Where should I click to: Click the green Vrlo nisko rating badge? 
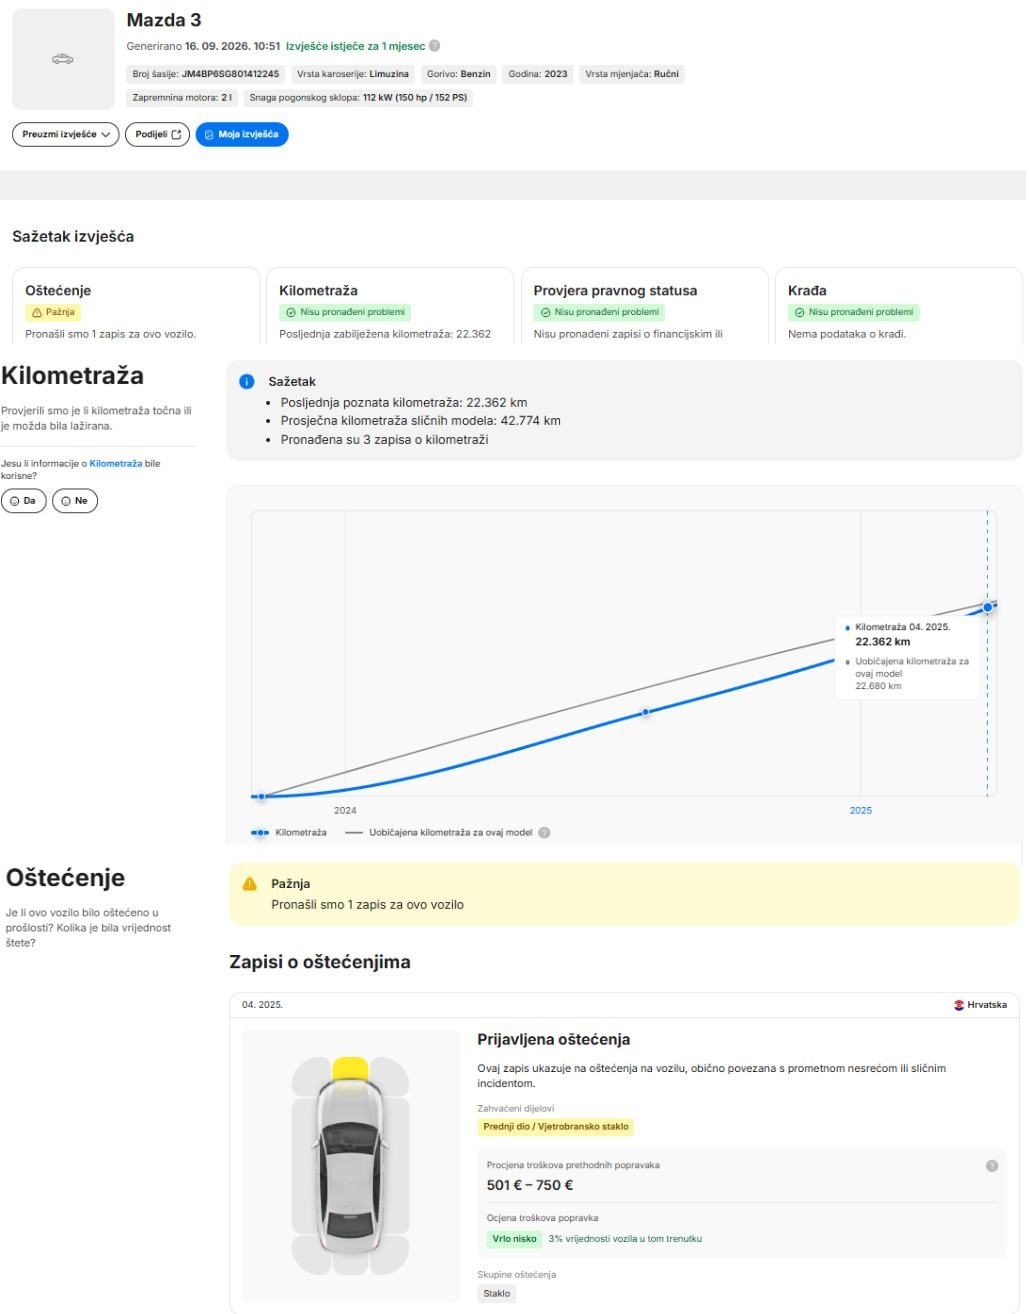[514, 1239]
